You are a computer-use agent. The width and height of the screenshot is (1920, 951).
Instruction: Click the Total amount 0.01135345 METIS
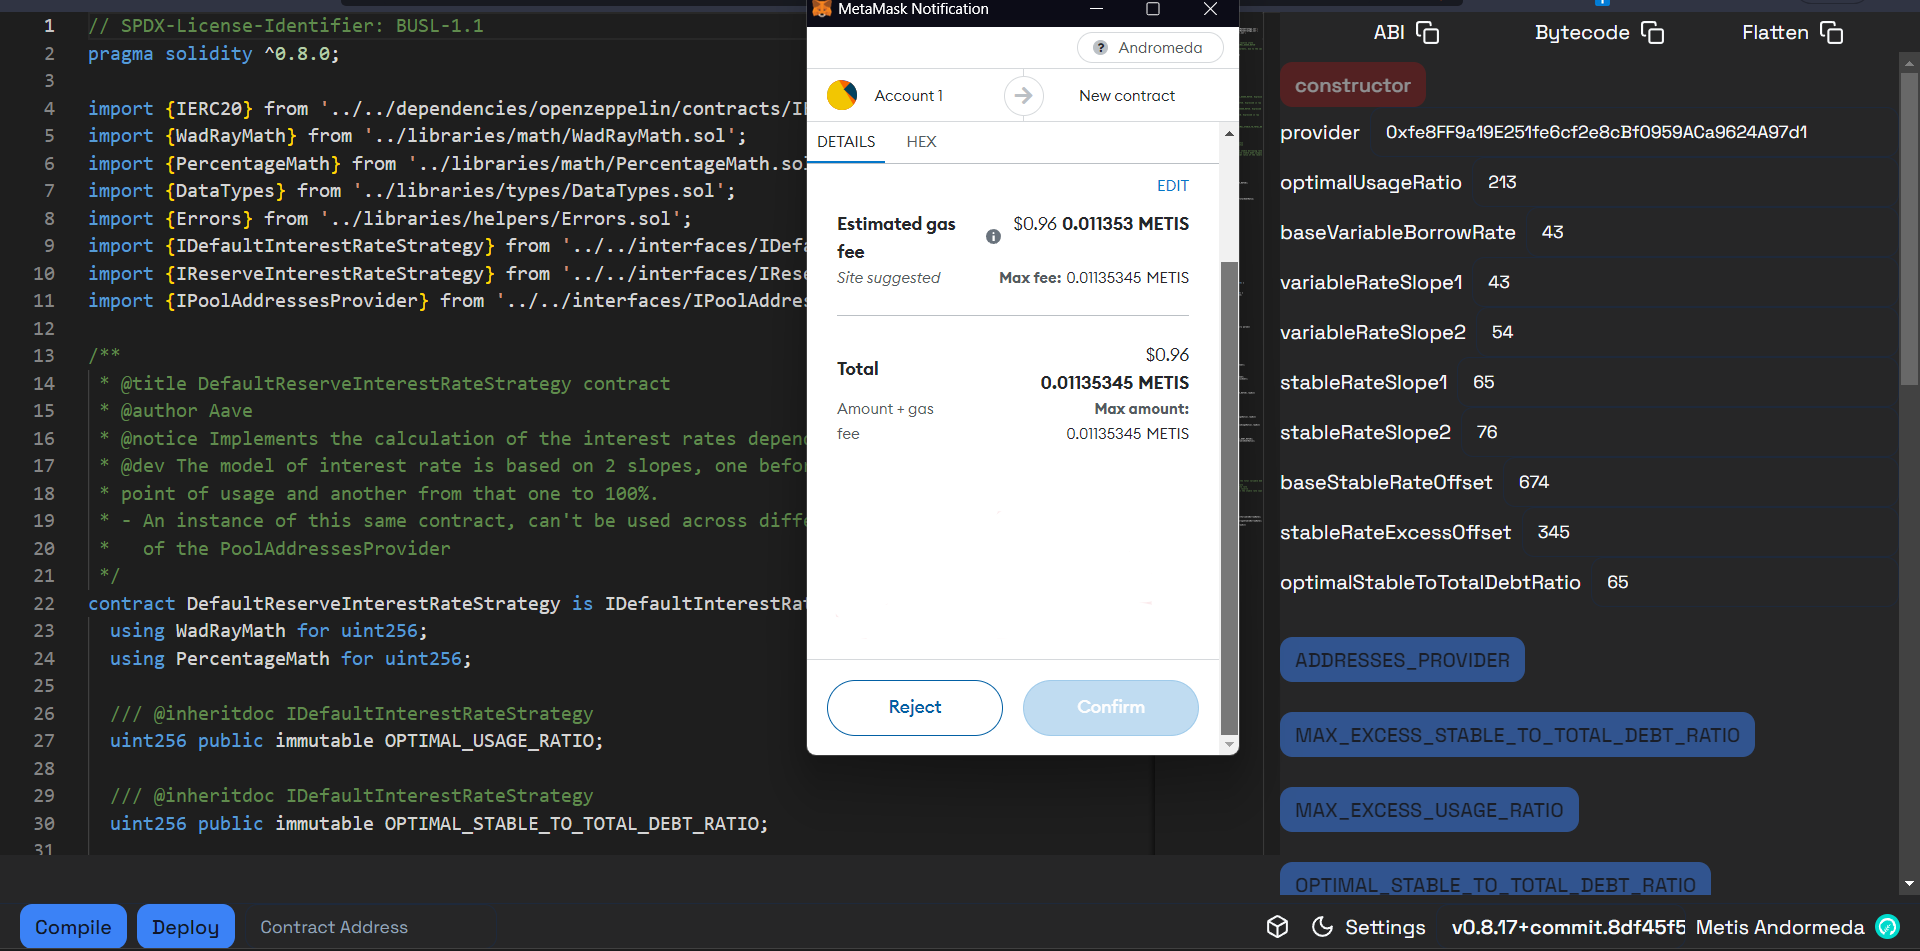click(1114, 383)
